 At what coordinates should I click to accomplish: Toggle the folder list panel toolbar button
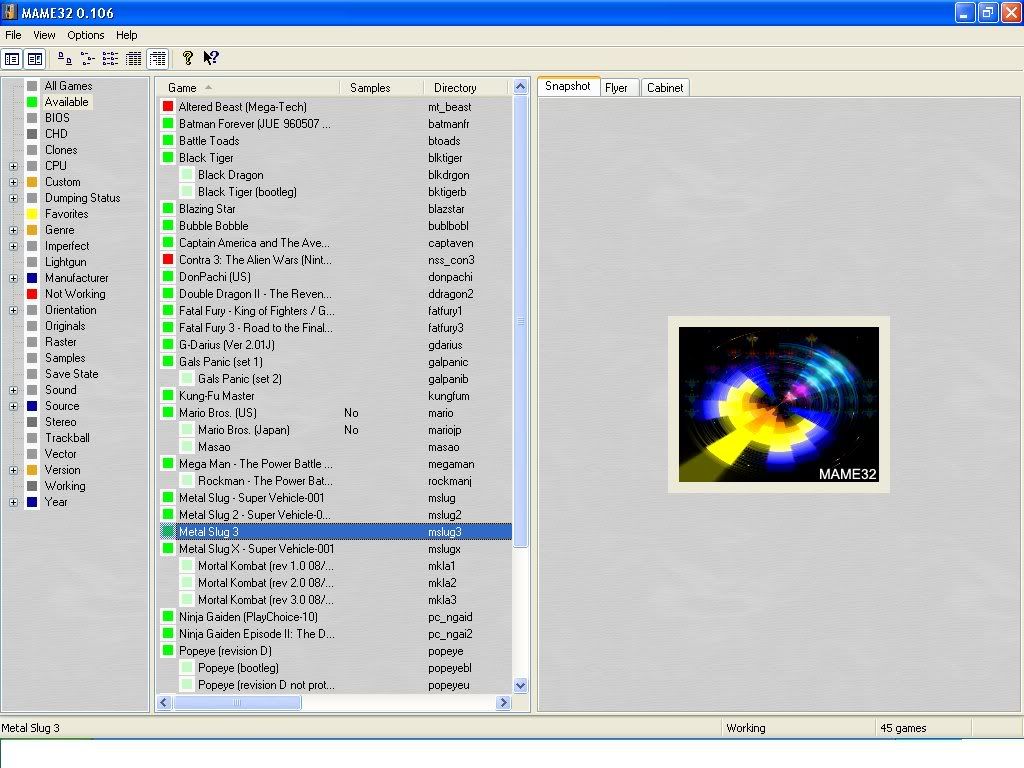pyautogui.click(x=12, y=59)
